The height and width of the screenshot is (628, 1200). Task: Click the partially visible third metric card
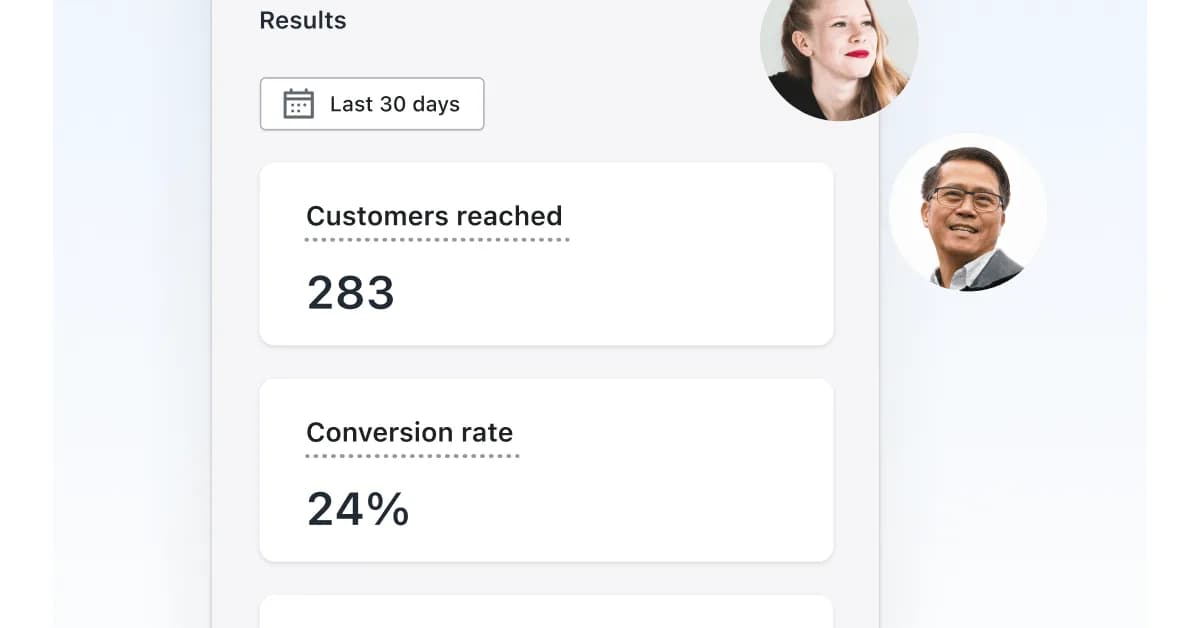[x=546, y=615]
